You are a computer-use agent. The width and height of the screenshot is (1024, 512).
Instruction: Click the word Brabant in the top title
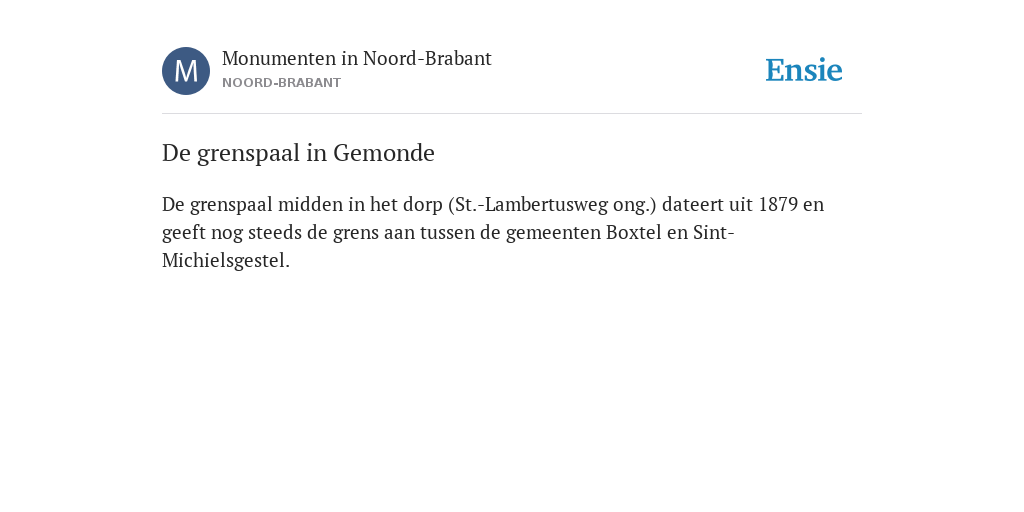click(x=458, y=59)
